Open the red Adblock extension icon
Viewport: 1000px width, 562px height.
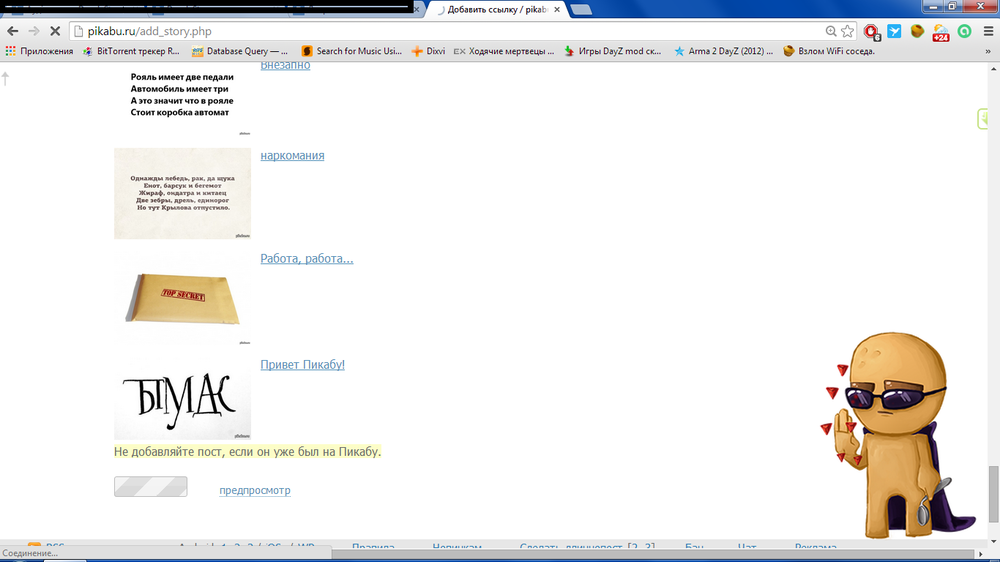pos(872,31)
